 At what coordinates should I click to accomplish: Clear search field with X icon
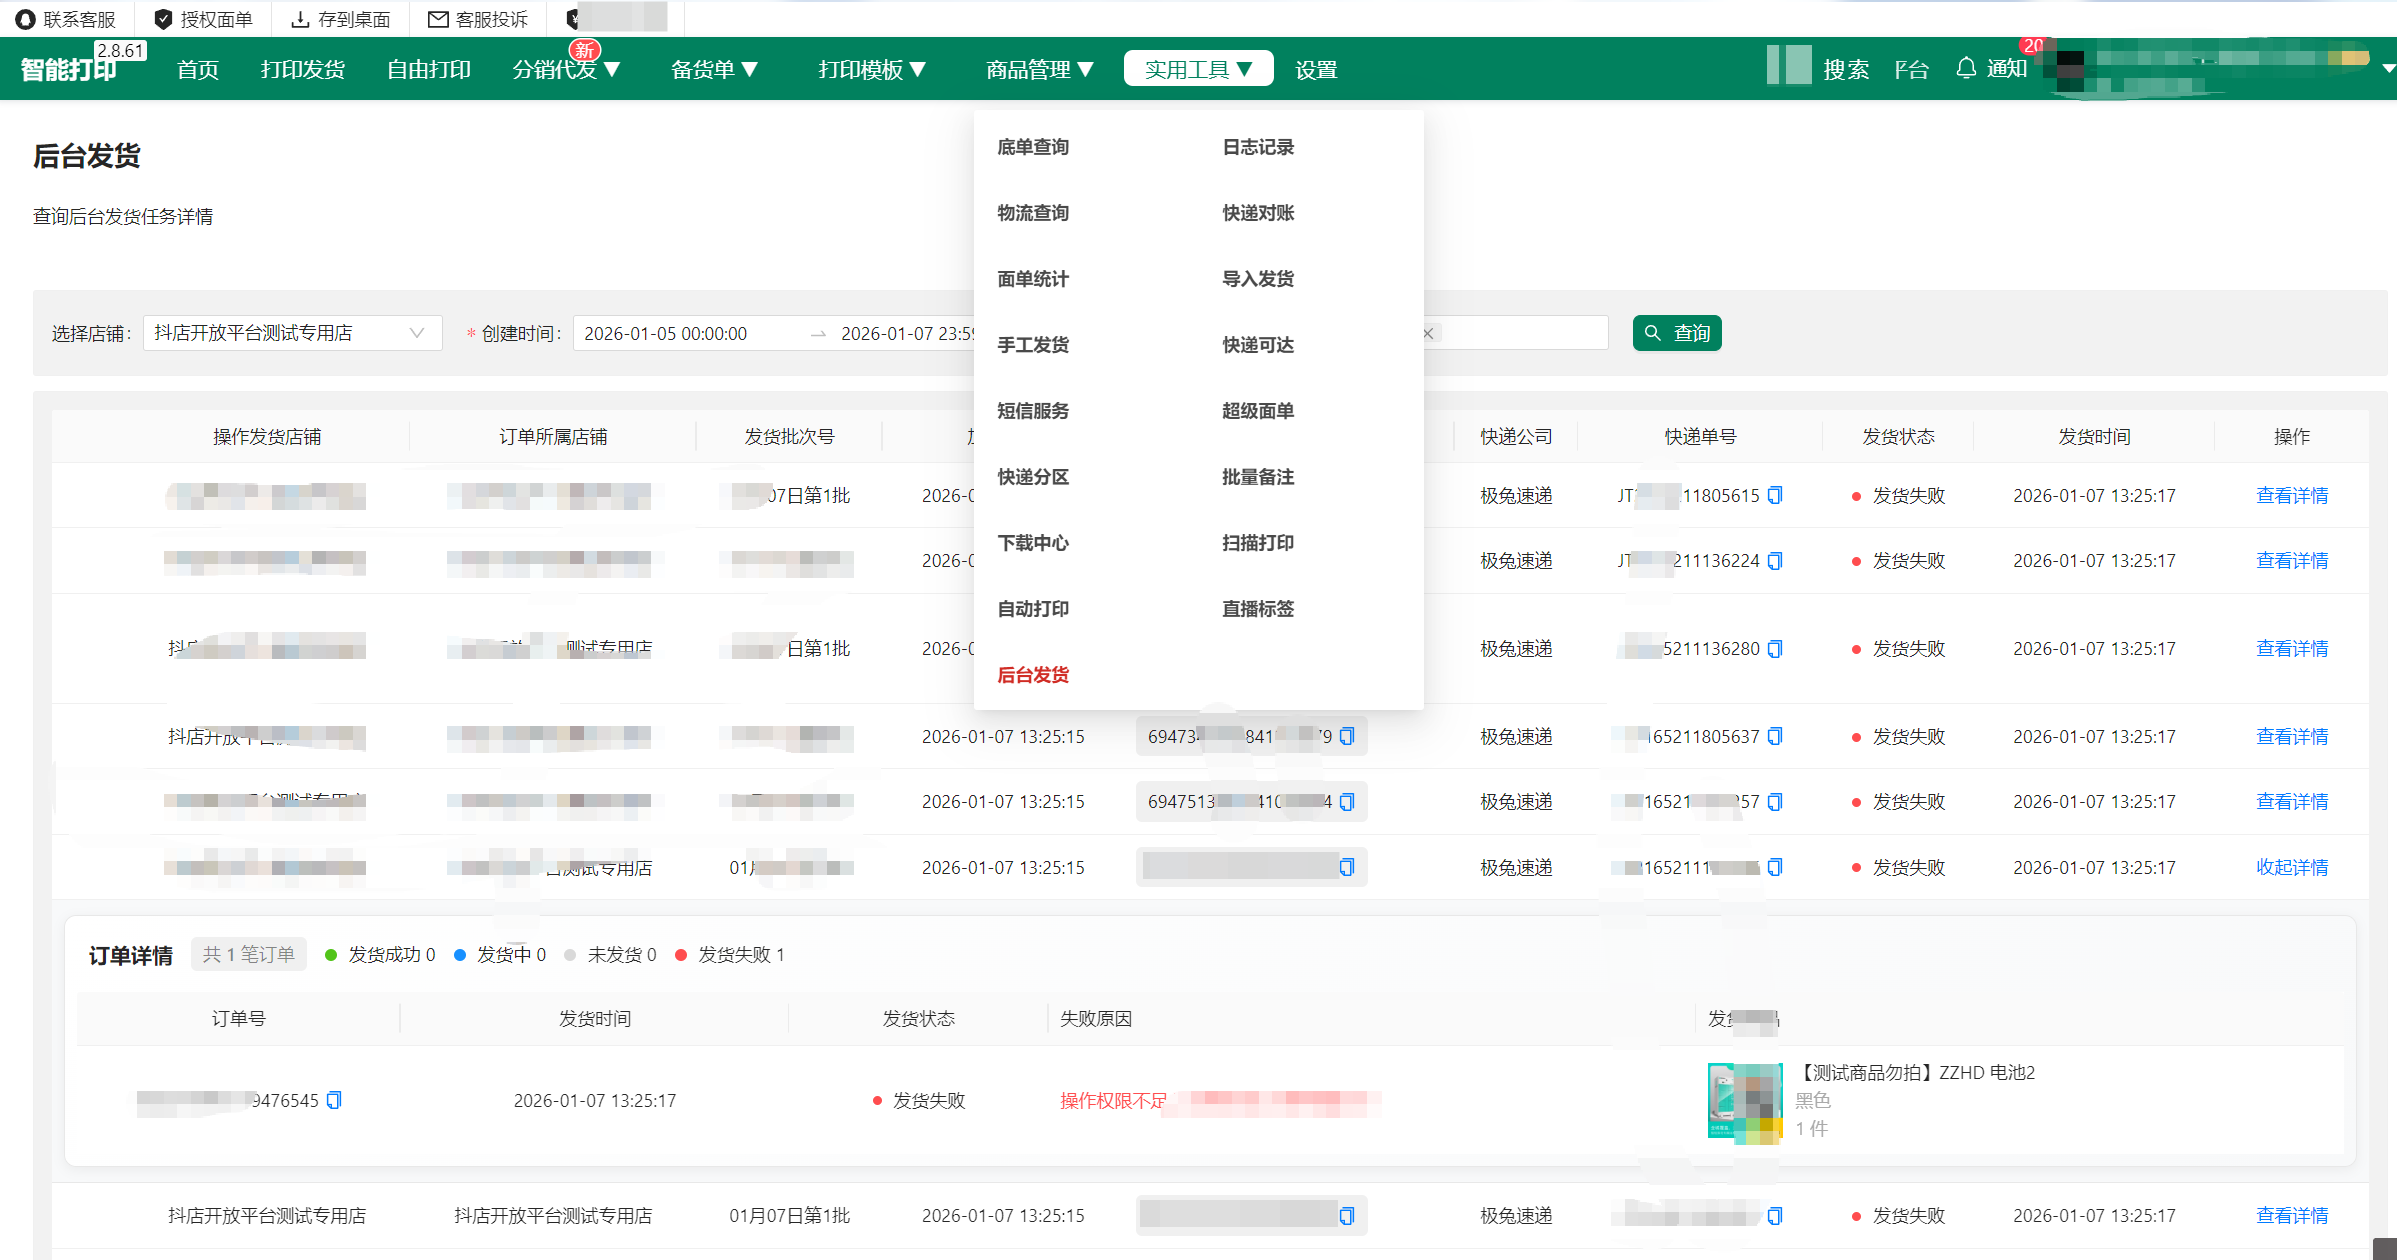tap(1428, 333)
